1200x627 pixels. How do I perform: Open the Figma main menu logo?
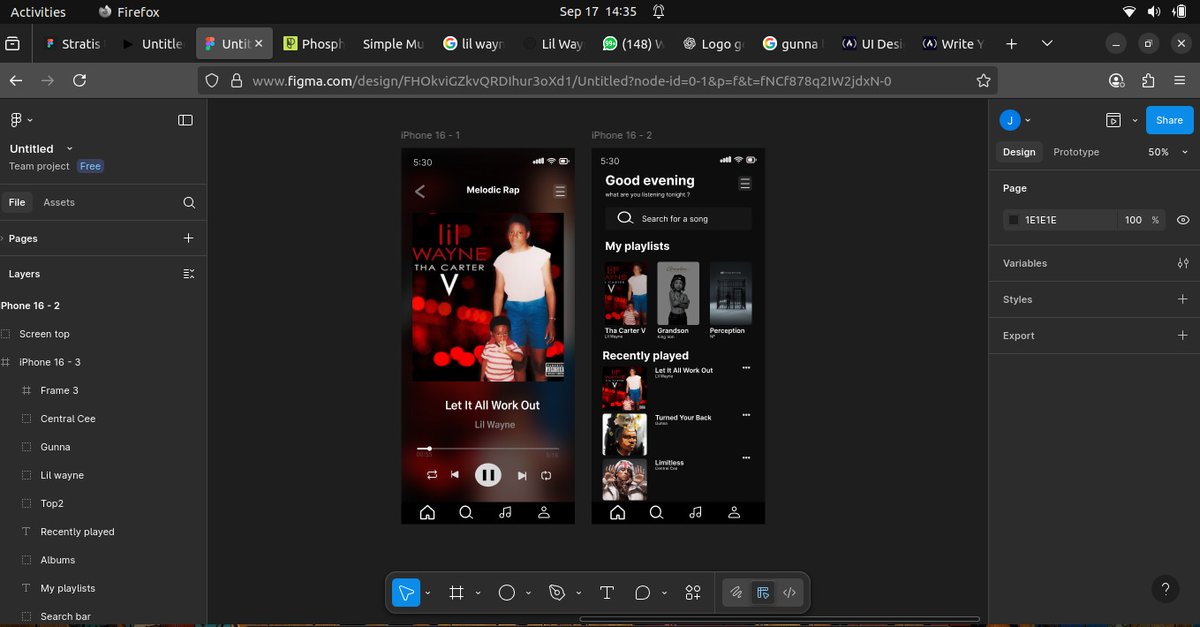tap(16, 120)
